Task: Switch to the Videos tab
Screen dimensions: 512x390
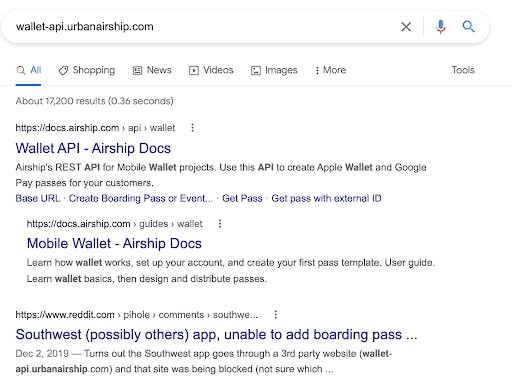Action: tap(211, 70)
